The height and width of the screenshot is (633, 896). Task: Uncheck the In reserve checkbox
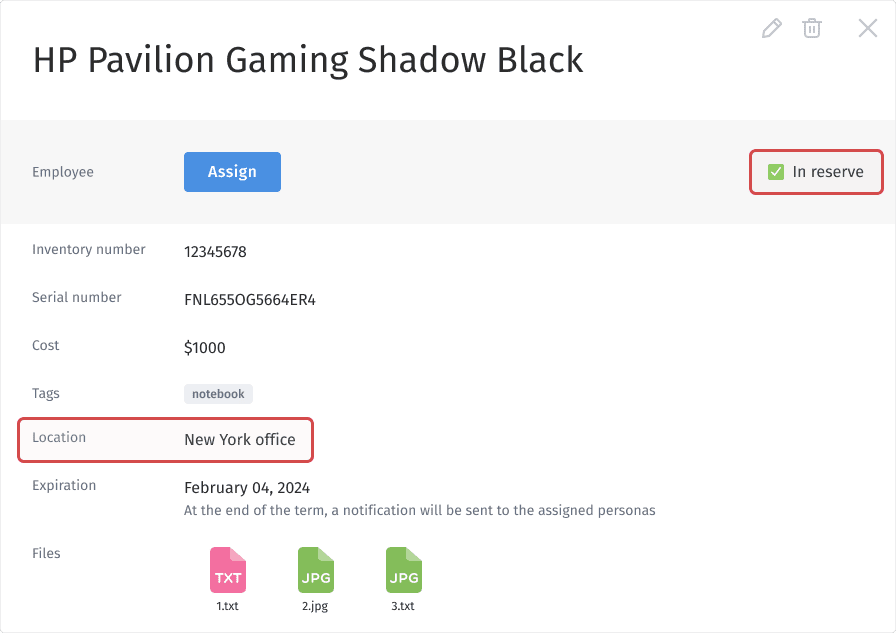click(776, 172)
